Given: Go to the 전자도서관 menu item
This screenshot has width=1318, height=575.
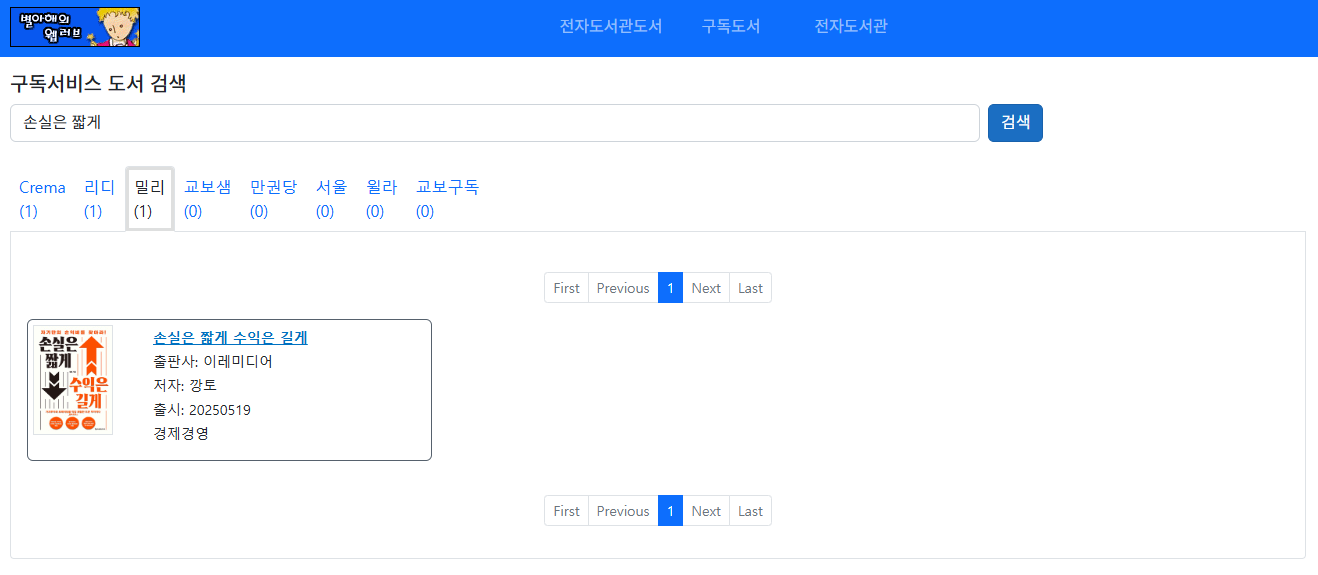Looking at the screenshot, I should [851, 26].
